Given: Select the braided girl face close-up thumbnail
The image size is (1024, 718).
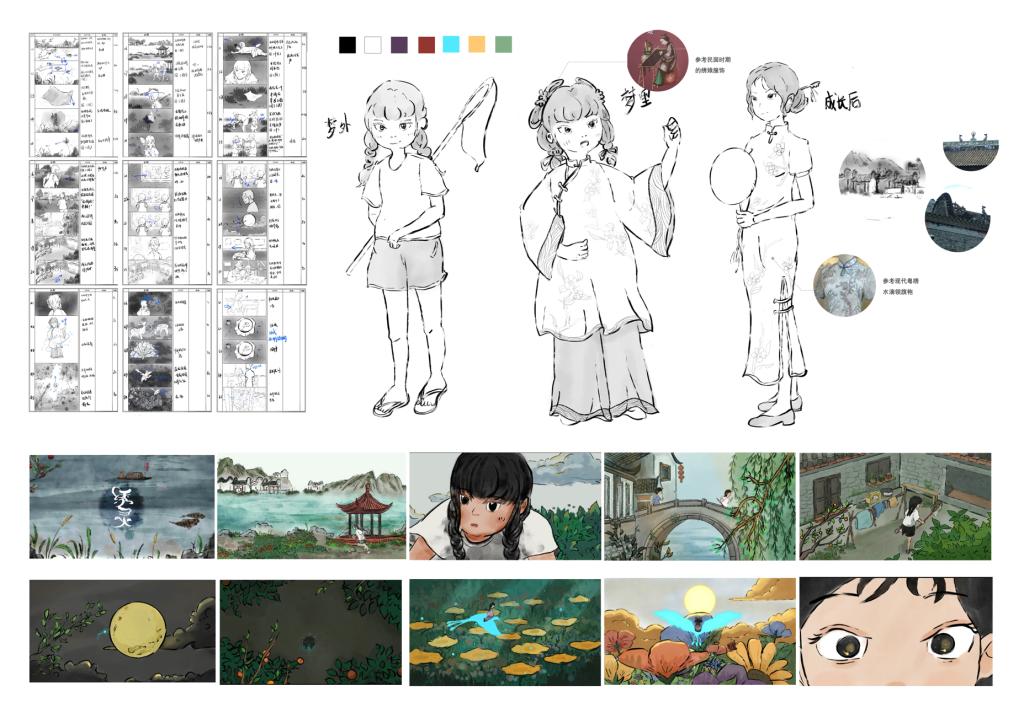Looking at the screenshot, I should click(x=505, y=506).
